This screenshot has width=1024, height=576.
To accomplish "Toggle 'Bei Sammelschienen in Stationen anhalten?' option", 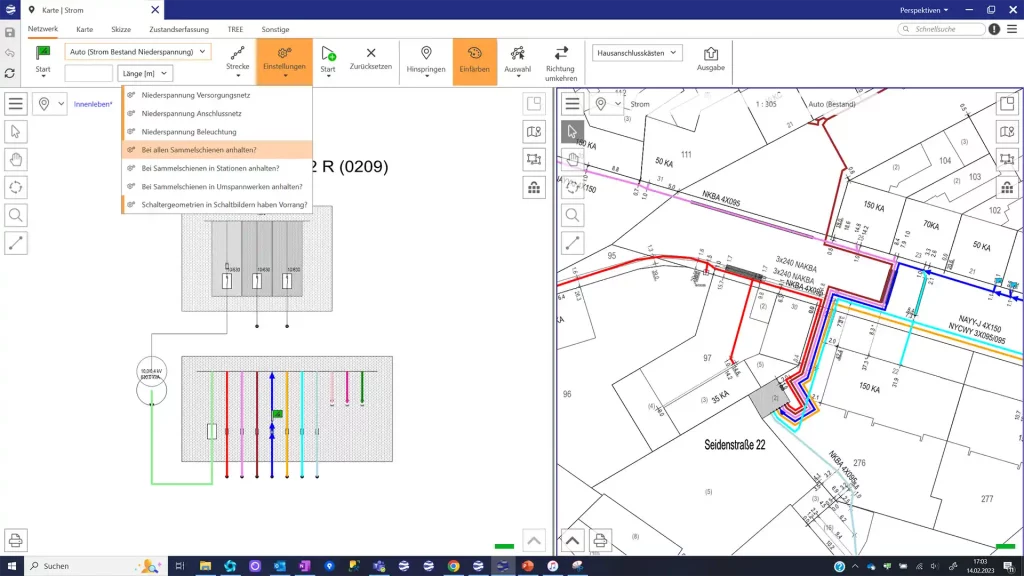I will [210, 168].
